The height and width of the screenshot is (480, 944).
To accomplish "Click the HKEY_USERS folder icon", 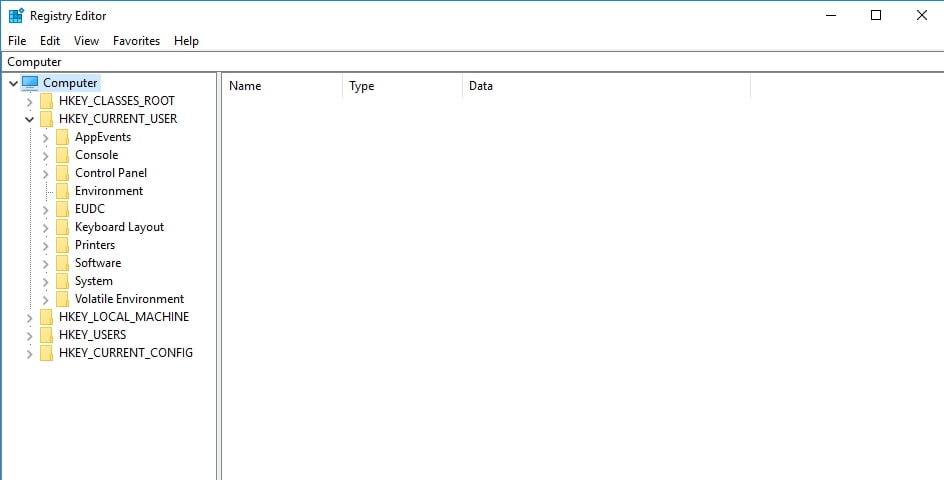I will (46, 335).
